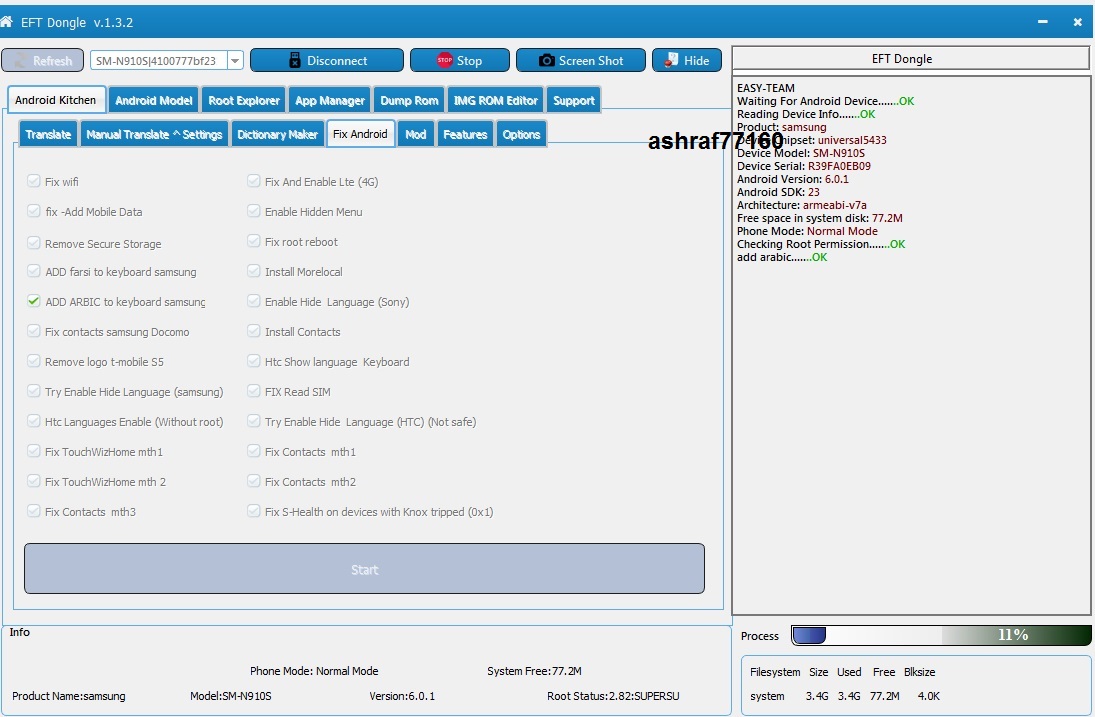Toggle Enable Hidden Menu checkbox

click(253, 211)
